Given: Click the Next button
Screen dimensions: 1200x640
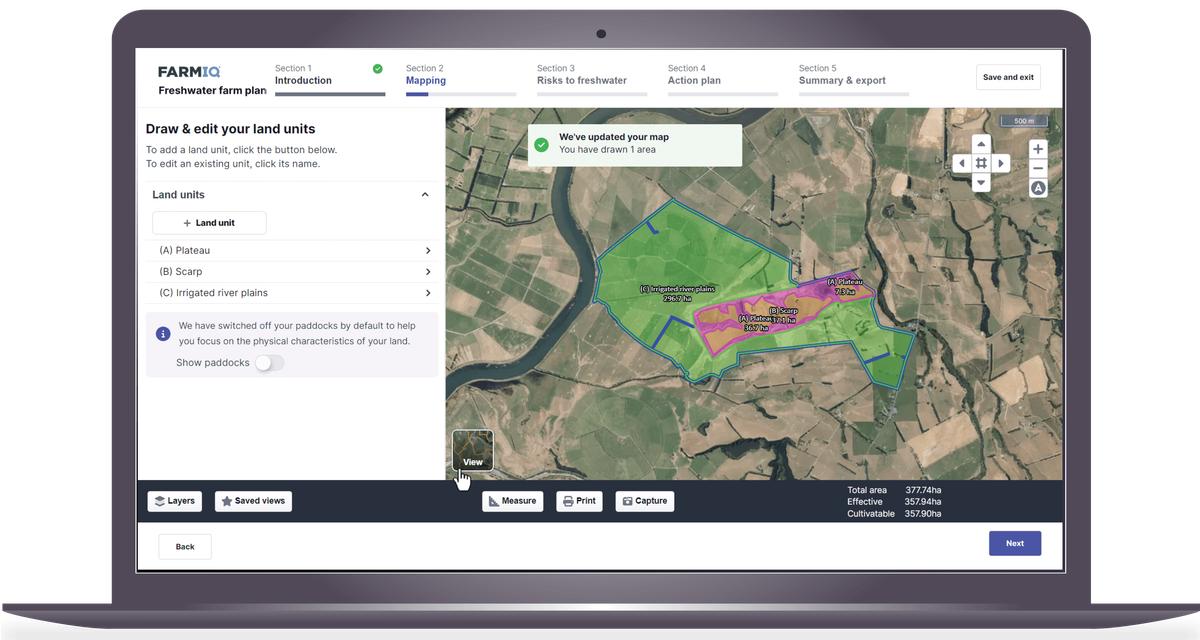Looking at the screenshot, I should [x=1014, y=543].
